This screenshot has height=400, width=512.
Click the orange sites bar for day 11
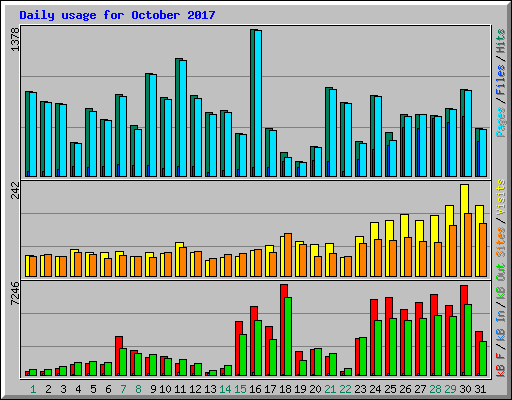click(x=183, y=262)
